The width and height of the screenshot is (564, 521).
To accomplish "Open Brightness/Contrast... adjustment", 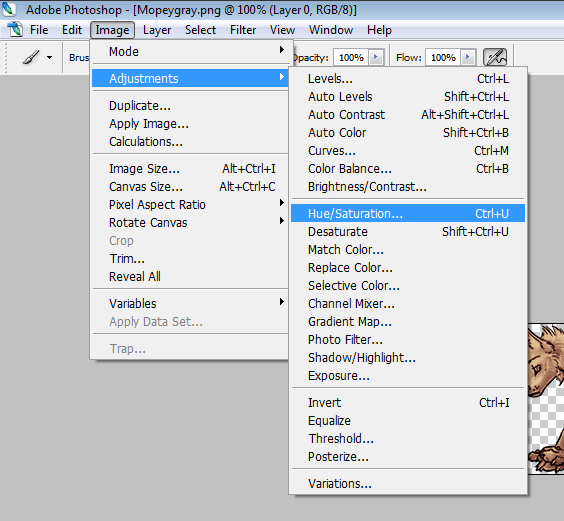I will click(408, 186).
